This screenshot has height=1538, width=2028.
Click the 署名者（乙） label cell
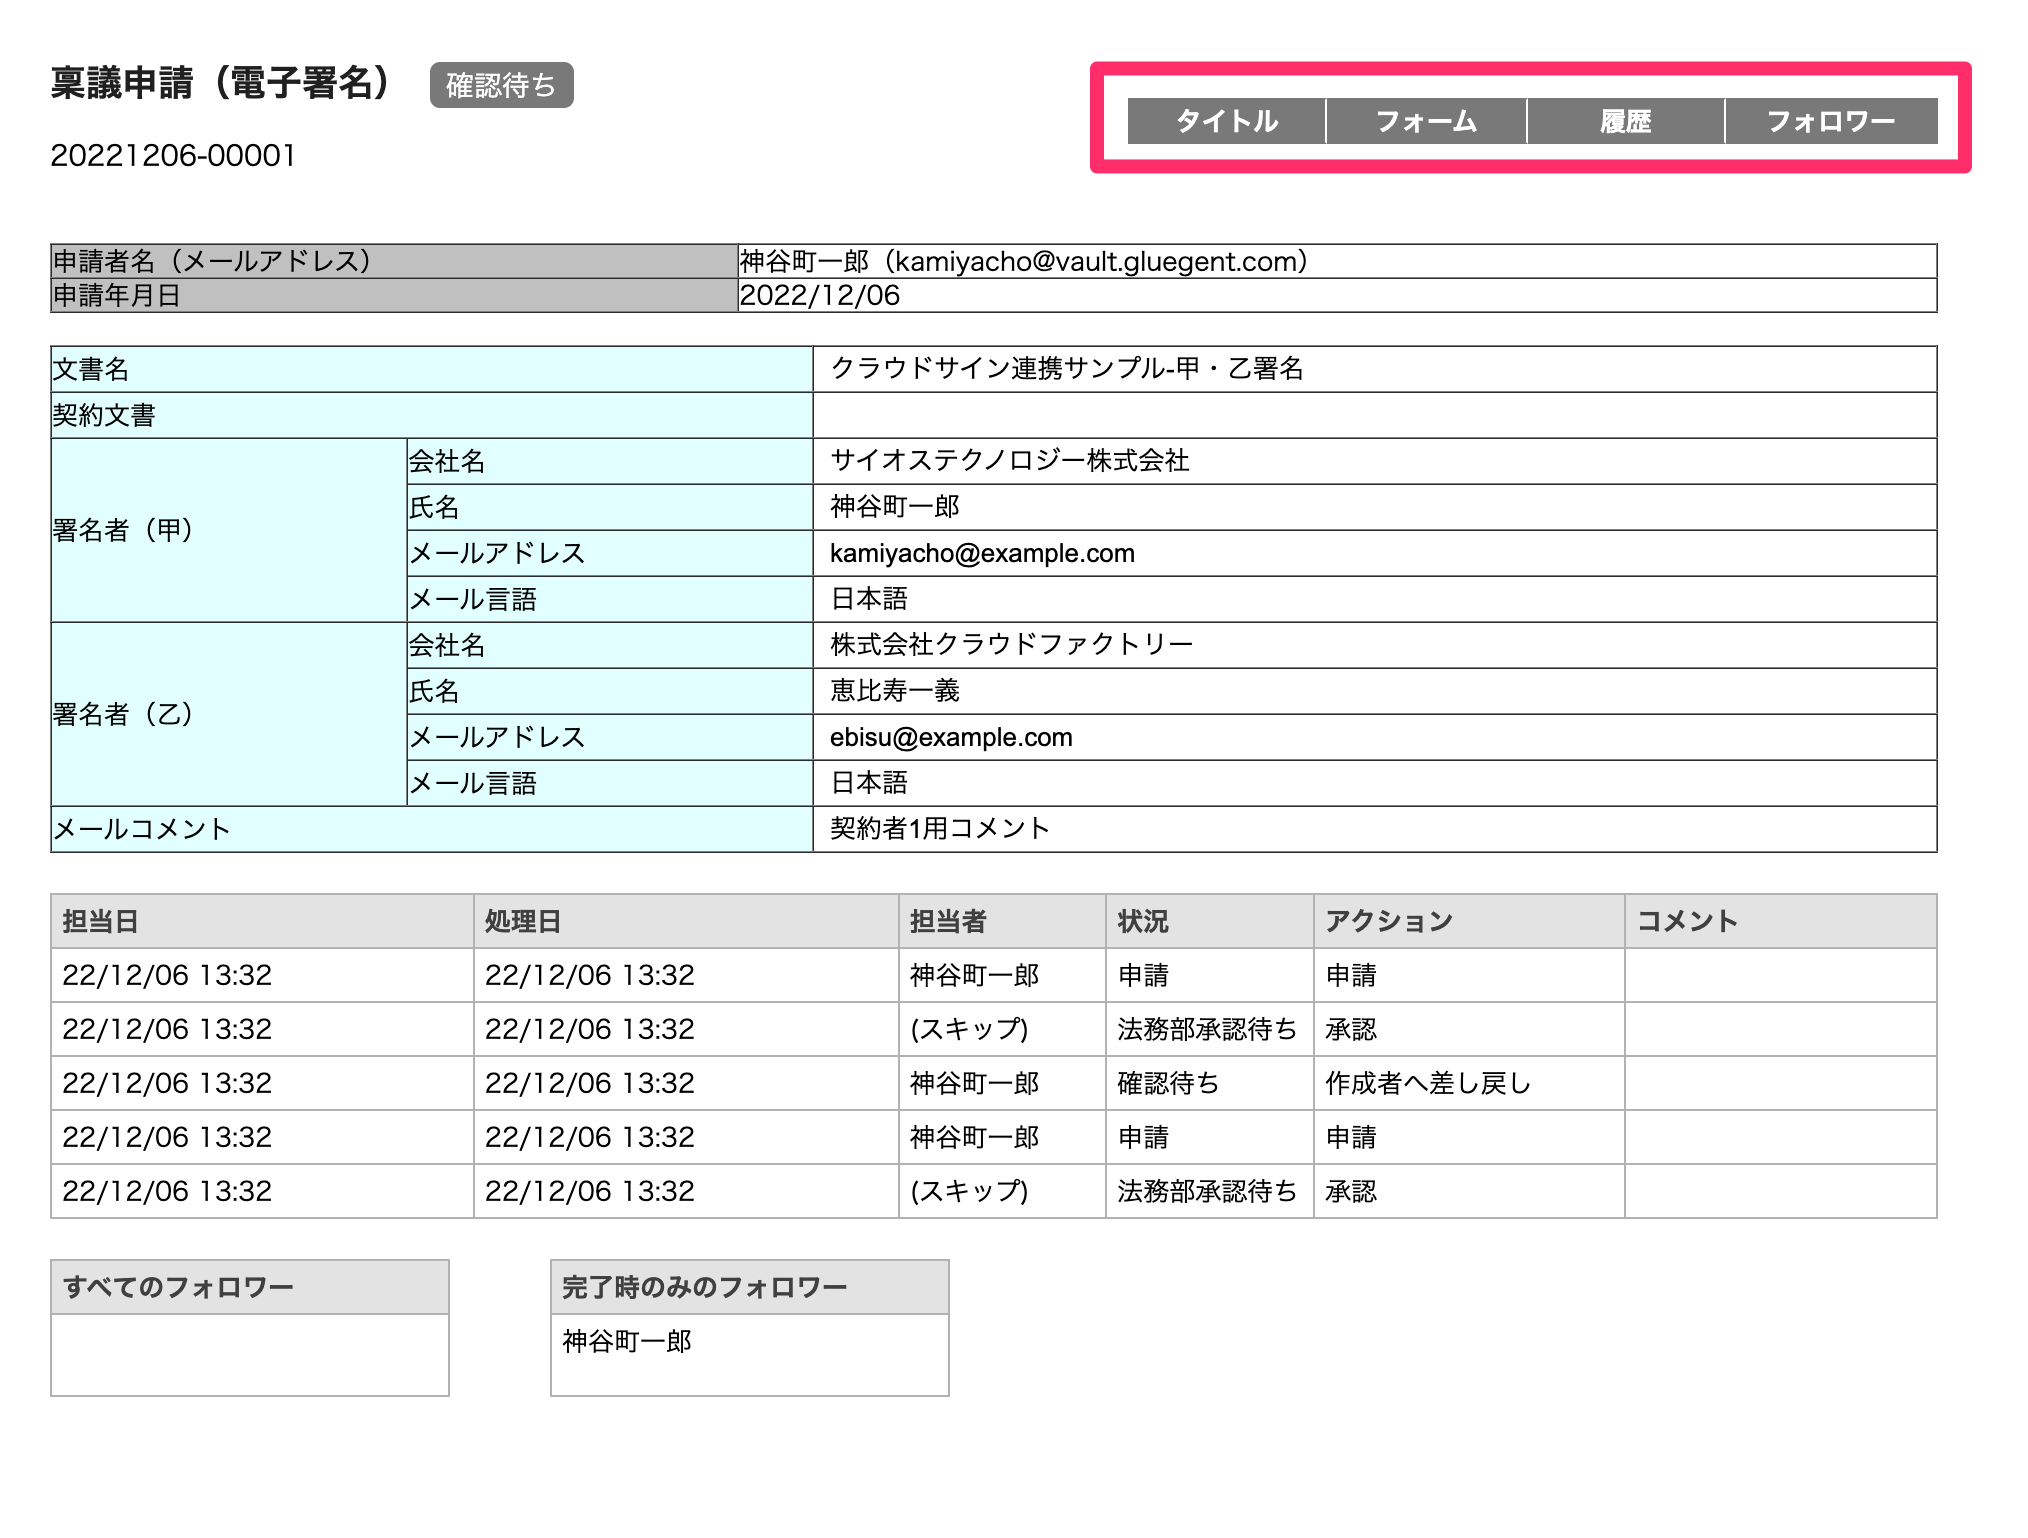click(229, 714)
